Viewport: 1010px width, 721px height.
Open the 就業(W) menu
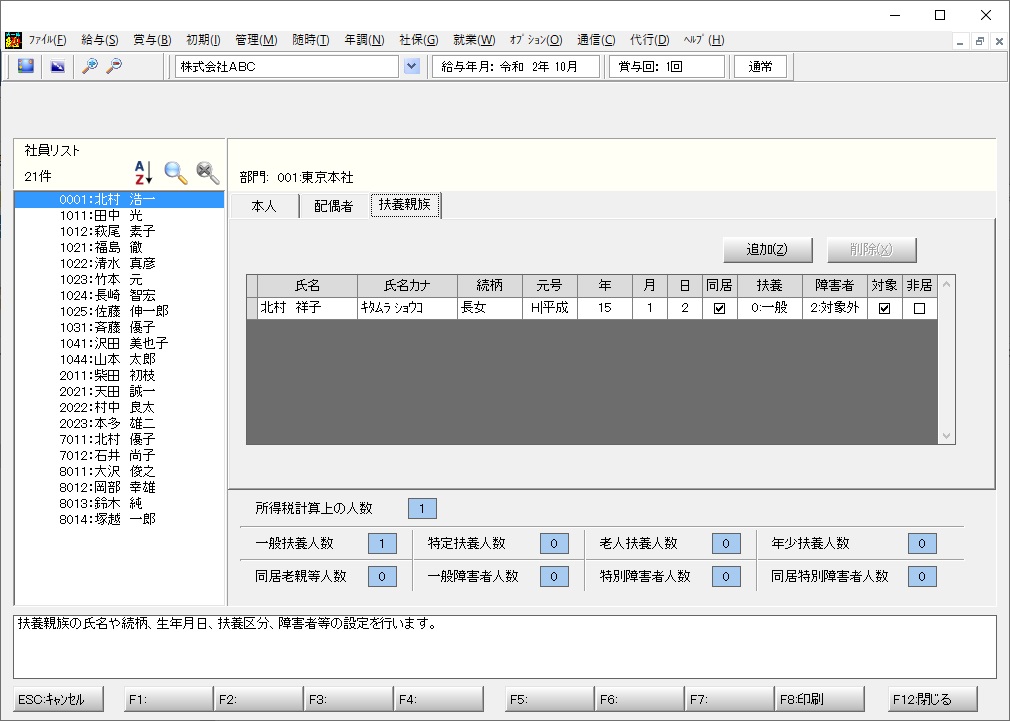[x=474, y=40]
